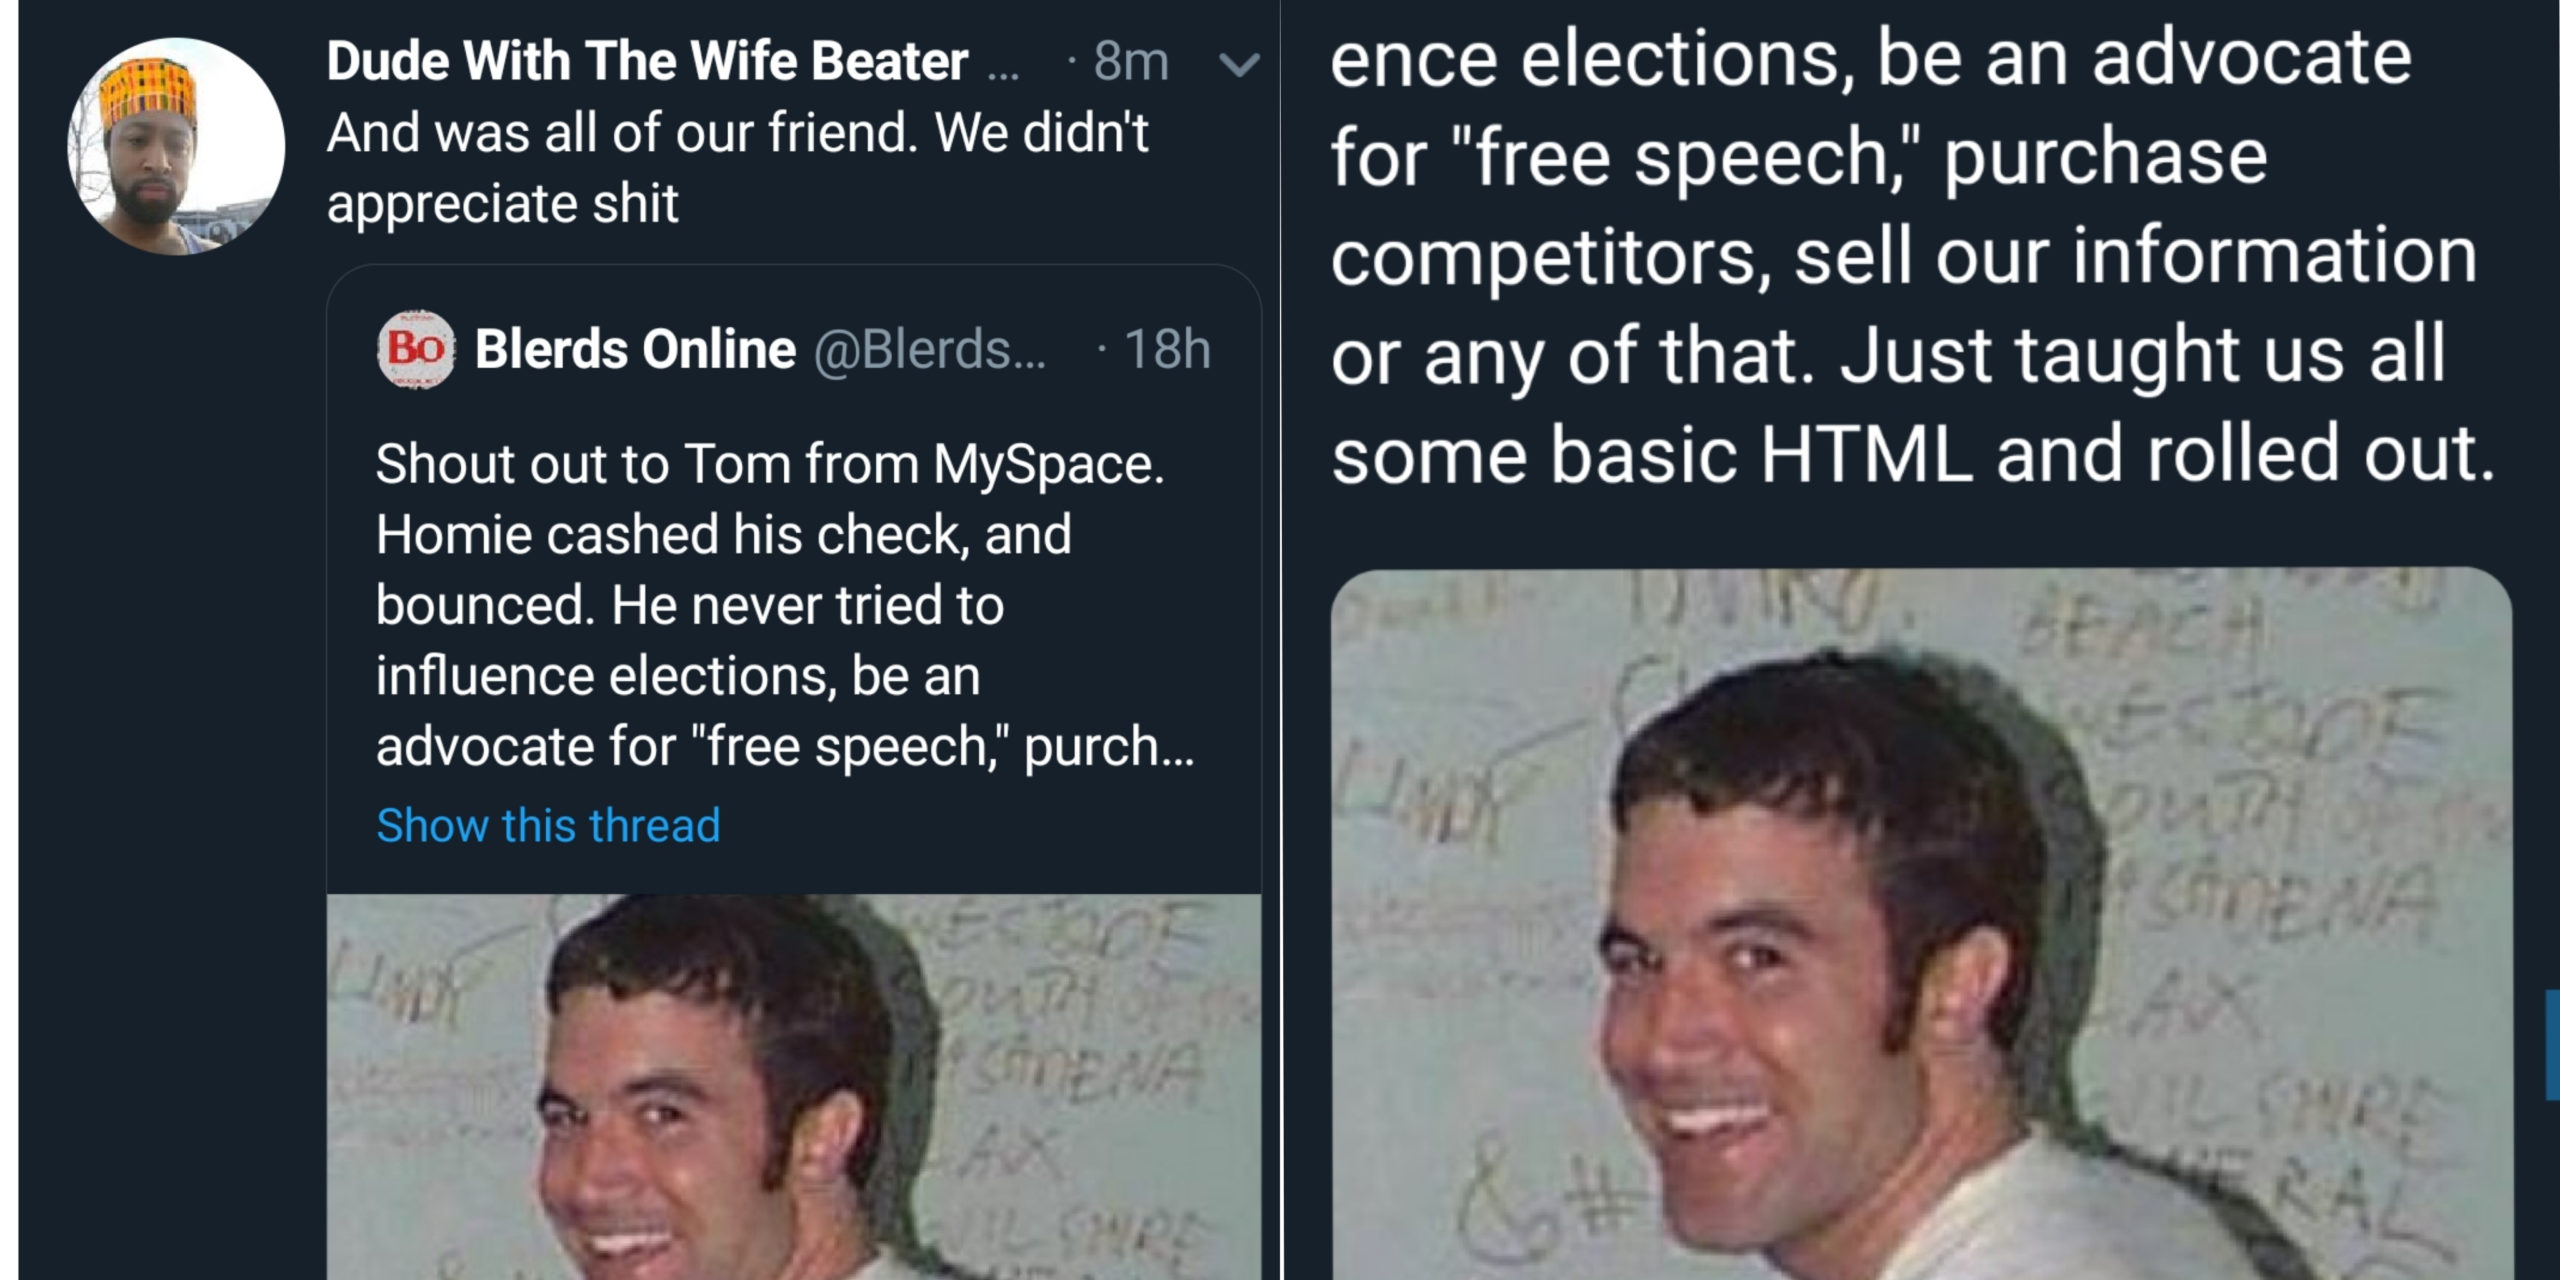This screenshot has height=1280, width=2560.
Task: Click the "18h" quoted tweet timestamp
Action: click(1167, 349)
